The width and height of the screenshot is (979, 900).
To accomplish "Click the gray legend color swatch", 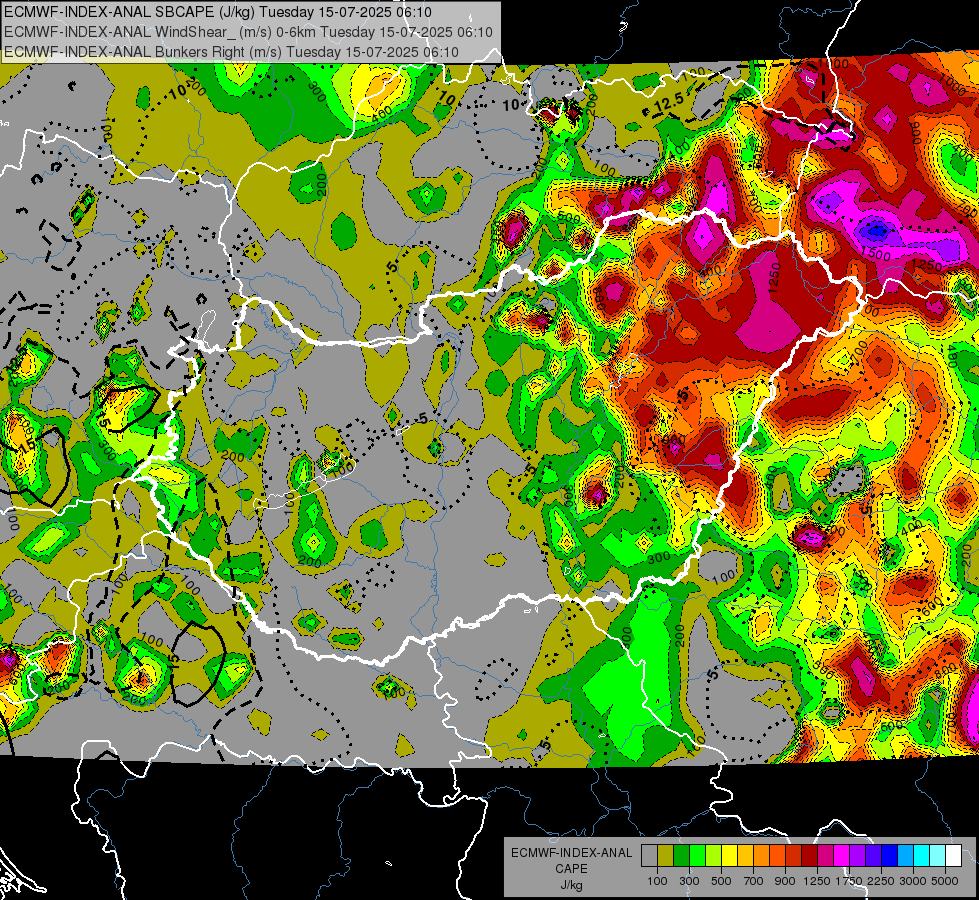I will tap(649, 856).
